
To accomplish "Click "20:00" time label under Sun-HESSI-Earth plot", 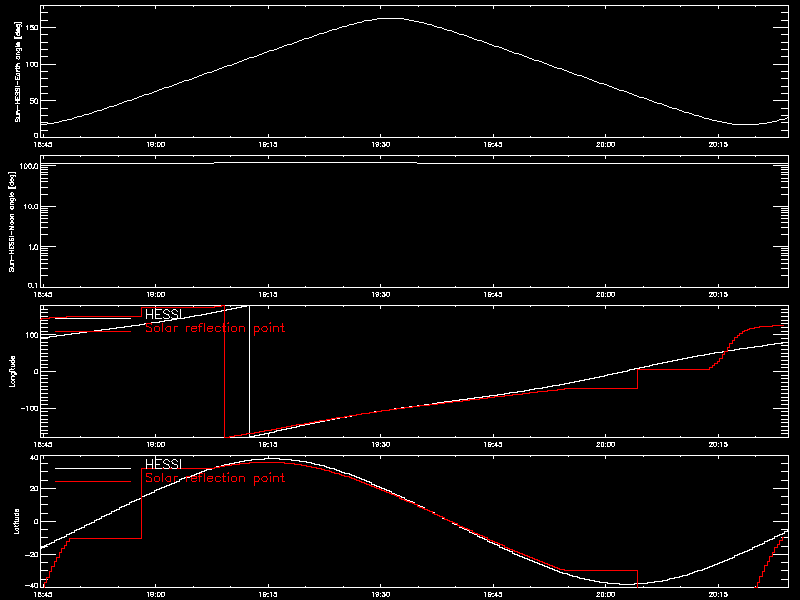I will click(606, 144).
